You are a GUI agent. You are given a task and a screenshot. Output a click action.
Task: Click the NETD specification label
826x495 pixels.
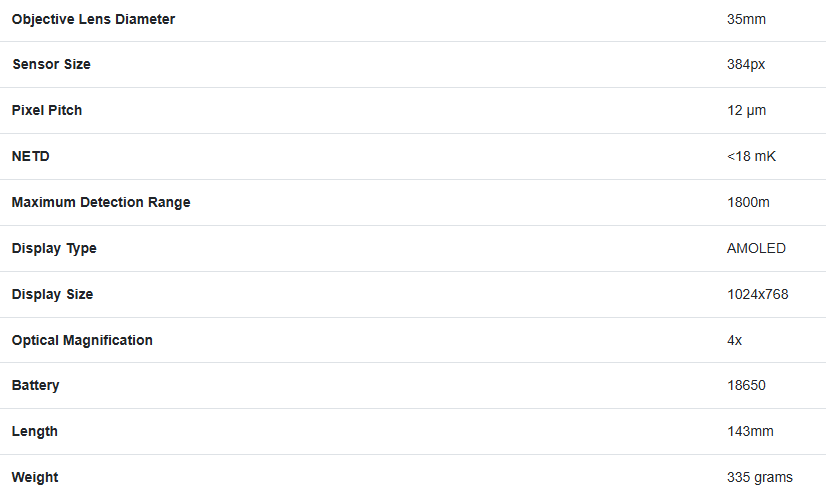pos(31,156)
